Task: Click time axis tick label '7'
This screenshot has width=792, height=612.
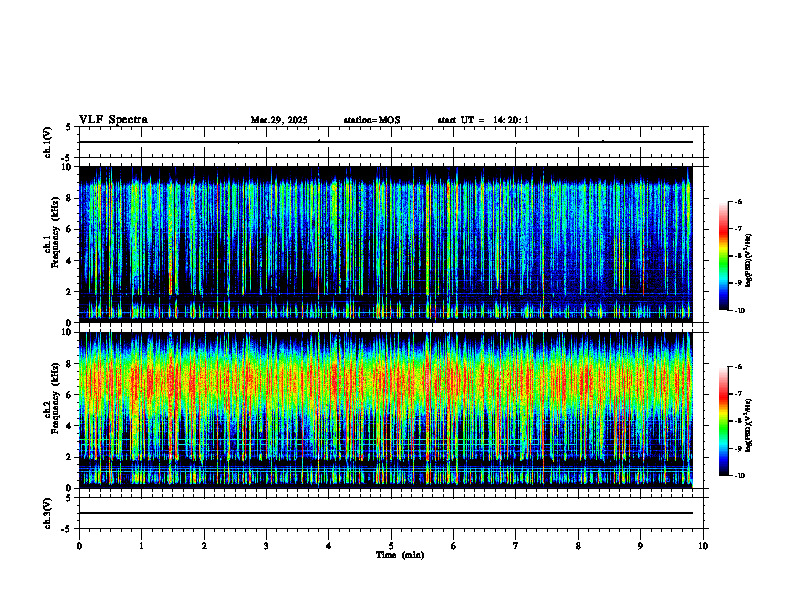Action: click(516, 546)
